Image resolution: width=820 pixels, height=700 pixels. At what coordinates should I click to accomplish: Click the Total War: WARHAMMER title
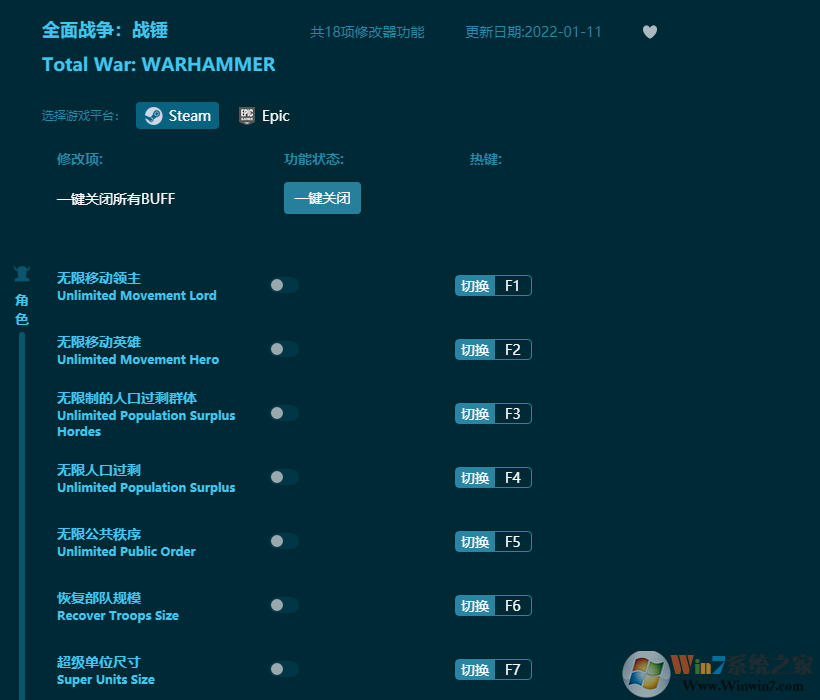(158, 64)
